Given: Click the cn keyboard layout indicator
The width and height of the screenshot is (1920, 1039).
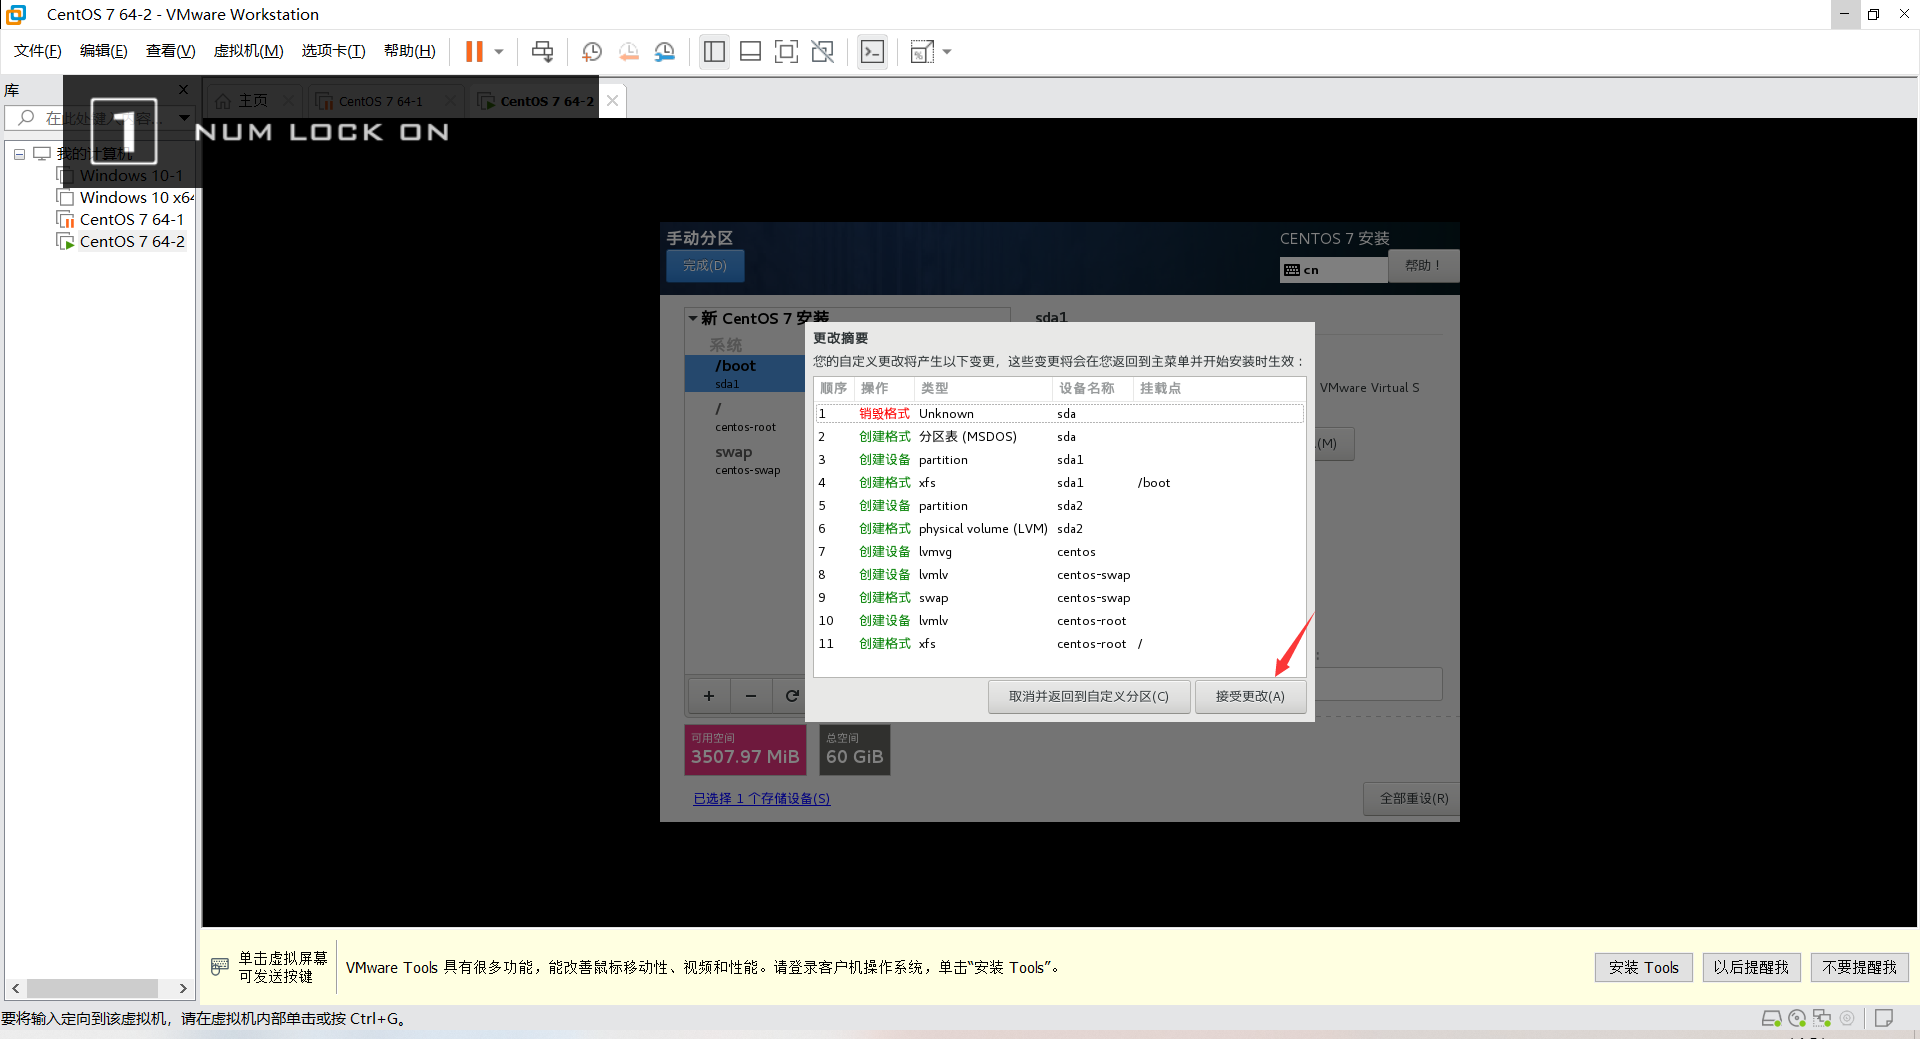Looking at the screenshot, I should [x=1333, y=270].
